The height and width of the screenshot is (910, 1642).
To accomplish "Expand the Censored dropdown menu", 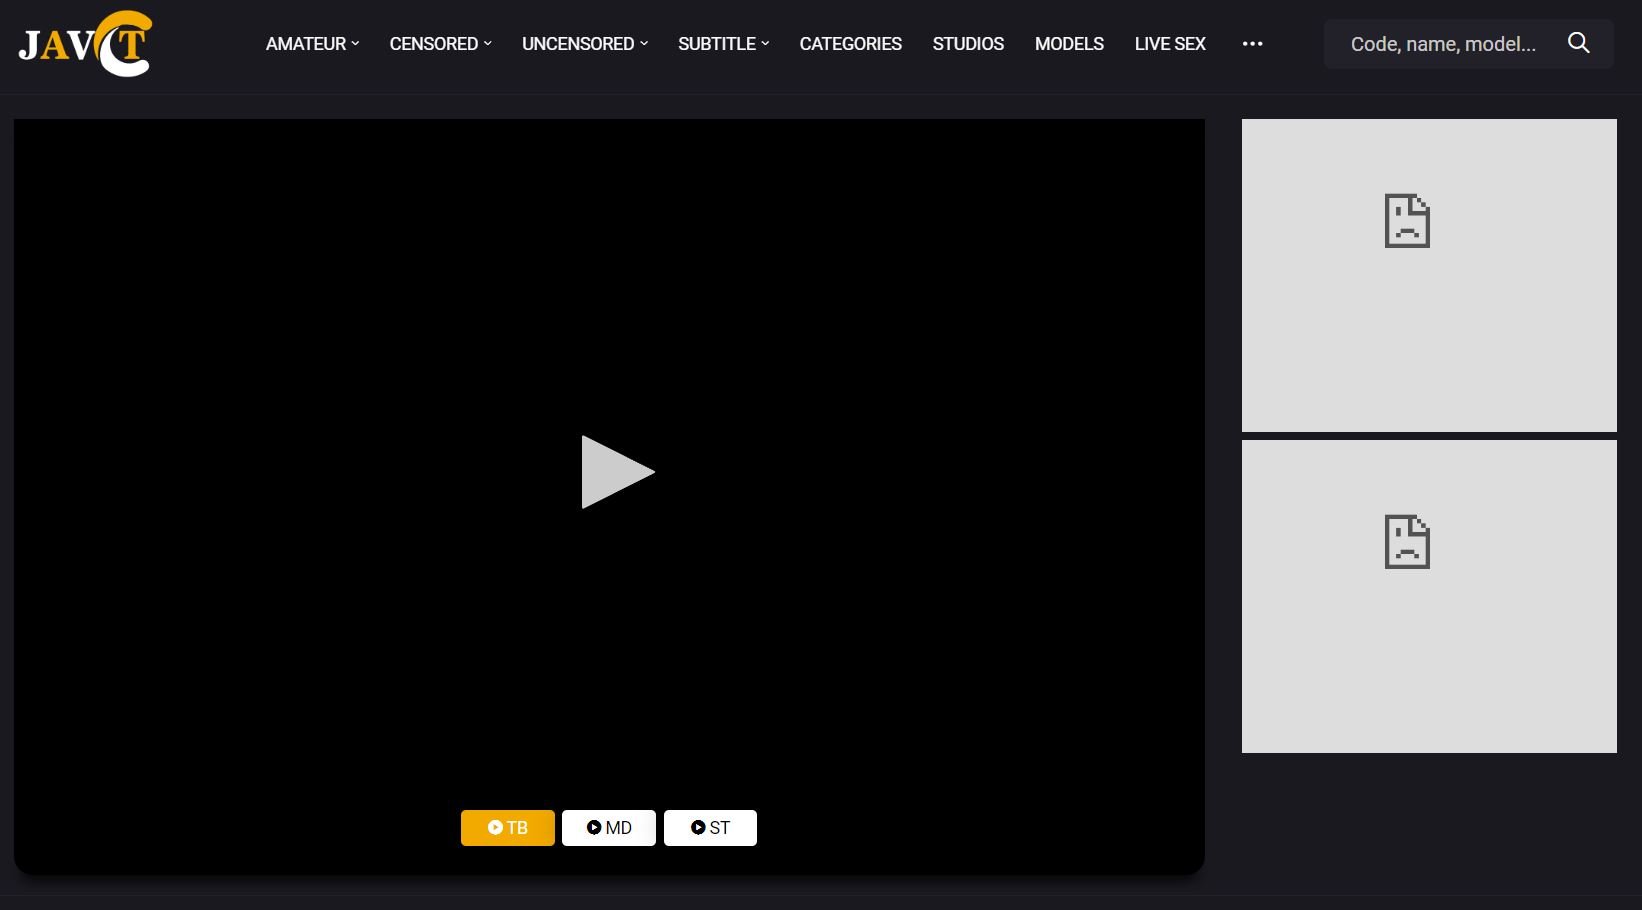I will click(x=440, y=44).
